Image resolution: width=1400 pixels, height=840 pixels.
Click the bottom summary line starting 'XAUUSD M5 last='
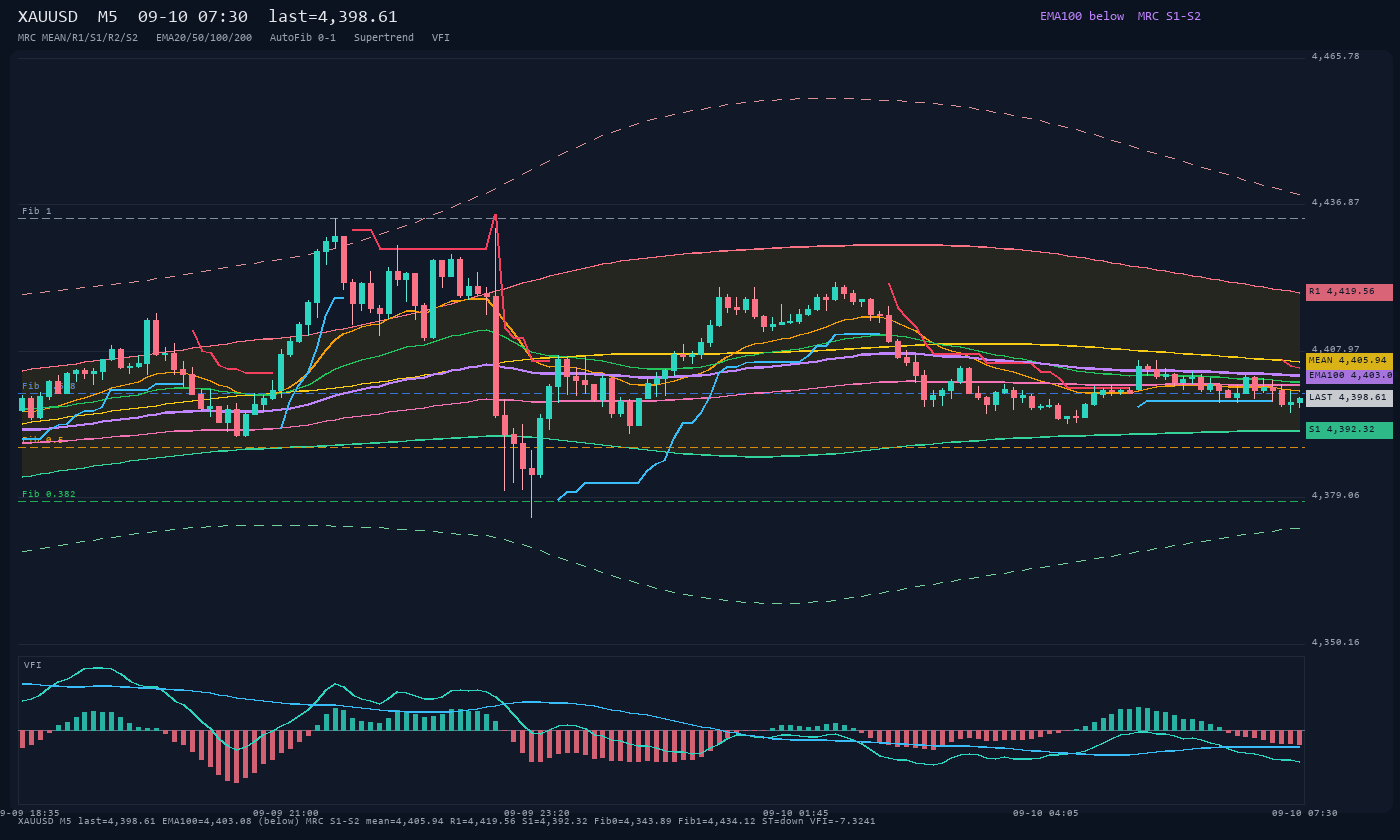tap(446, 821)
